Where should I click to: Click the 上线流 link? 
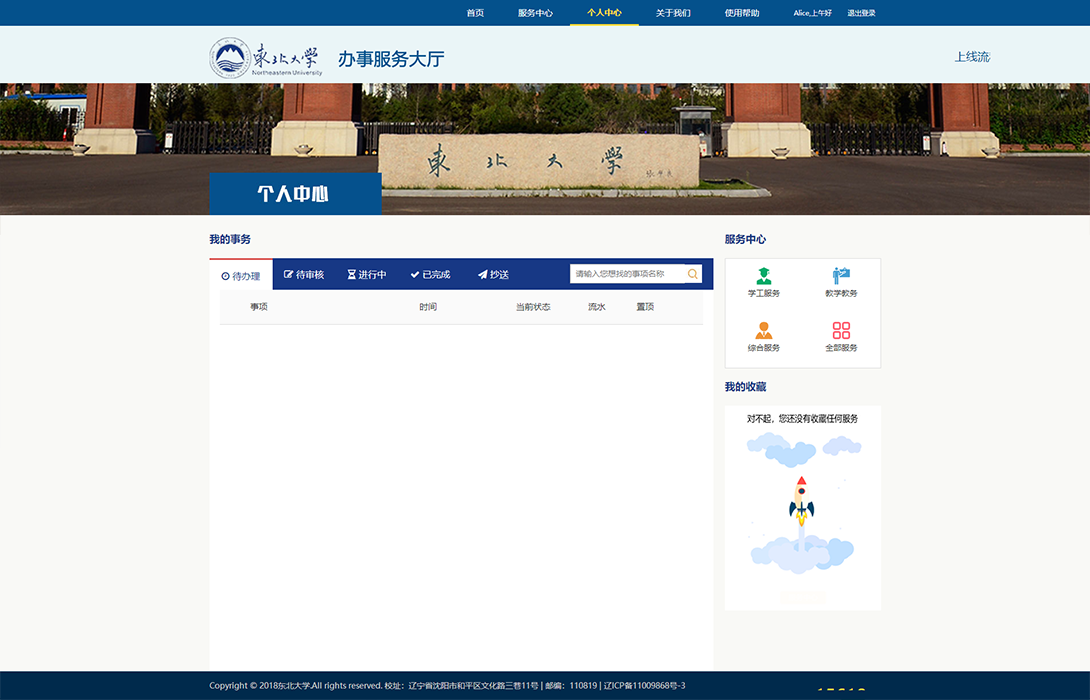(x=971, y=57)
